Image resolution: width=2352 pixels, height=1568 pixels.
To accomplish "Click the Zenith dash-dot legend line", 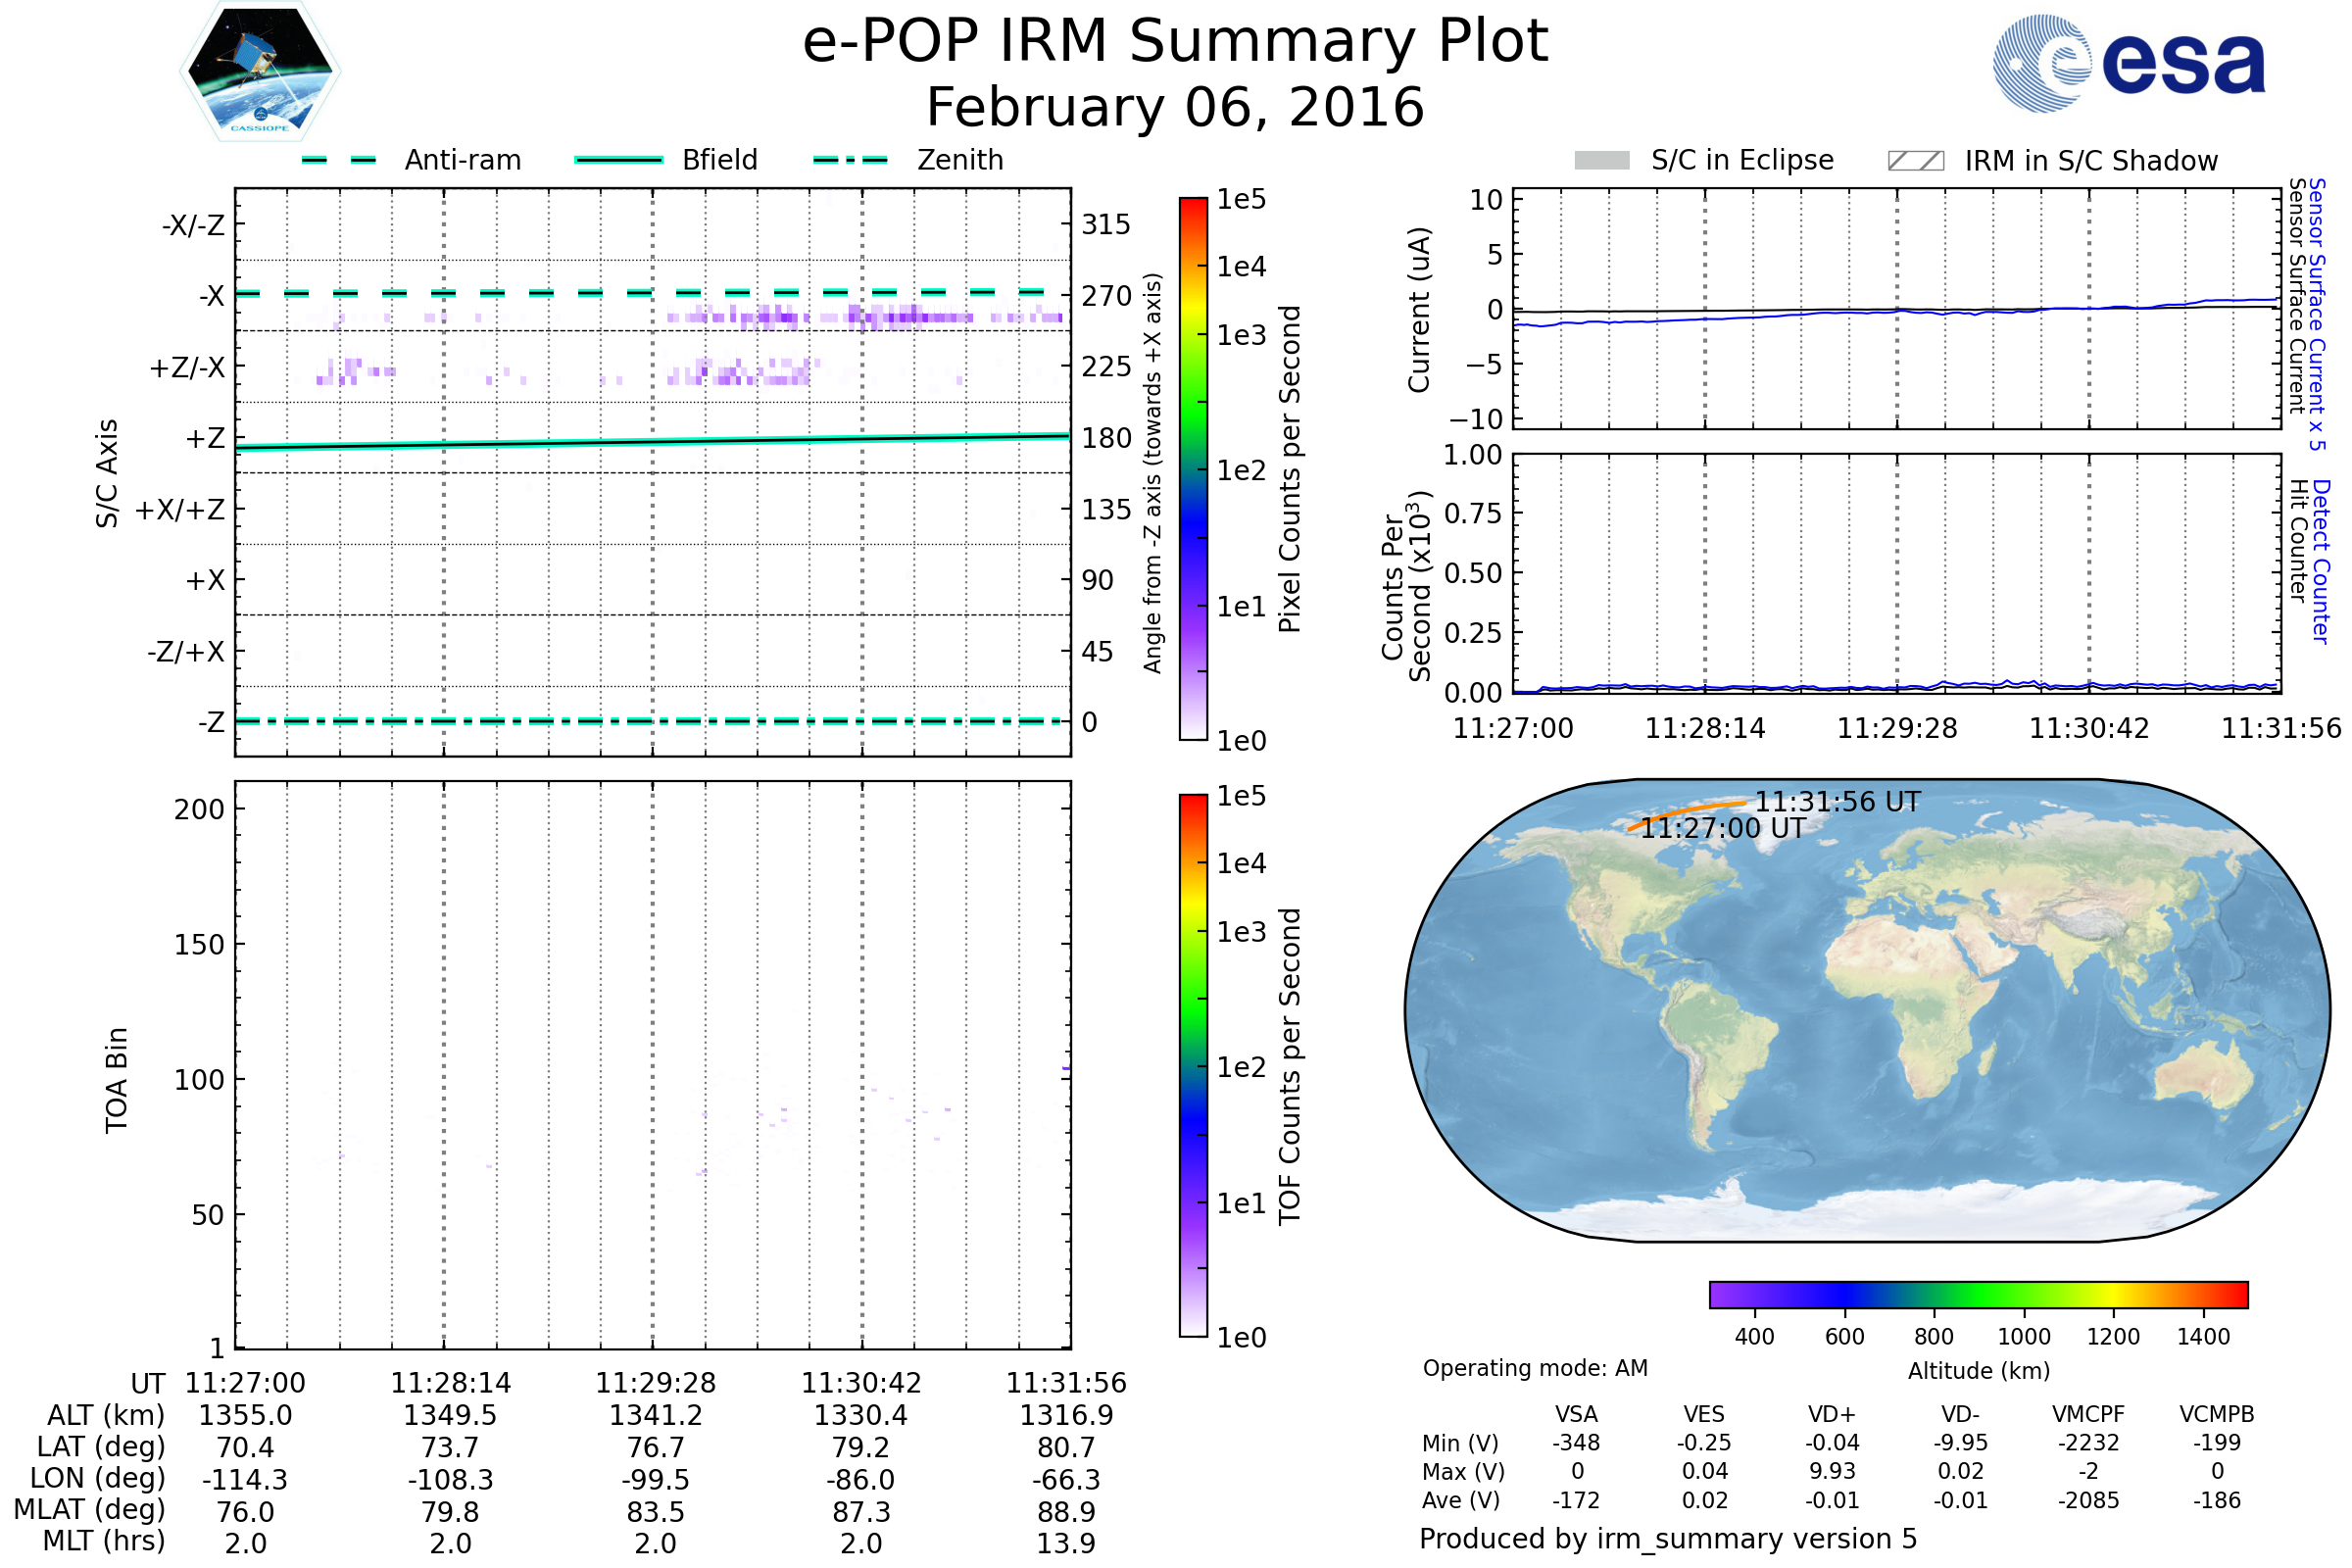I will [x=850, y=160].
